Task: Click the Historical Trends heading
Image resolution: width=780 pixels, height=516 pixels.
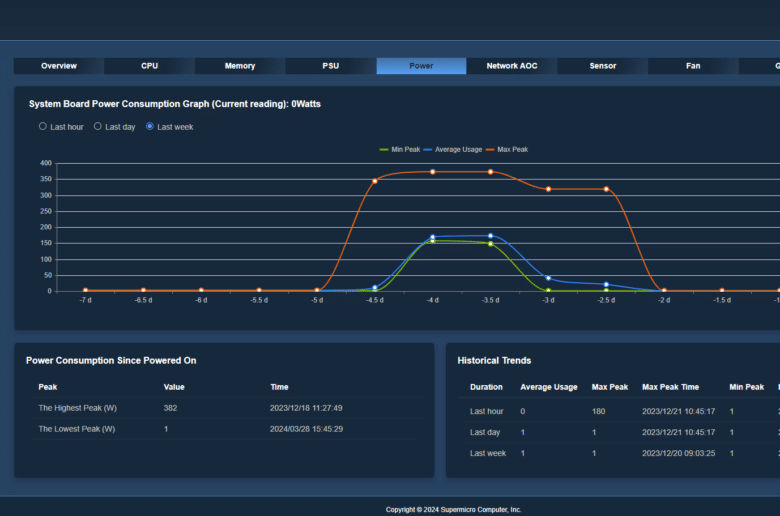Action: click(x=494, y=360)
